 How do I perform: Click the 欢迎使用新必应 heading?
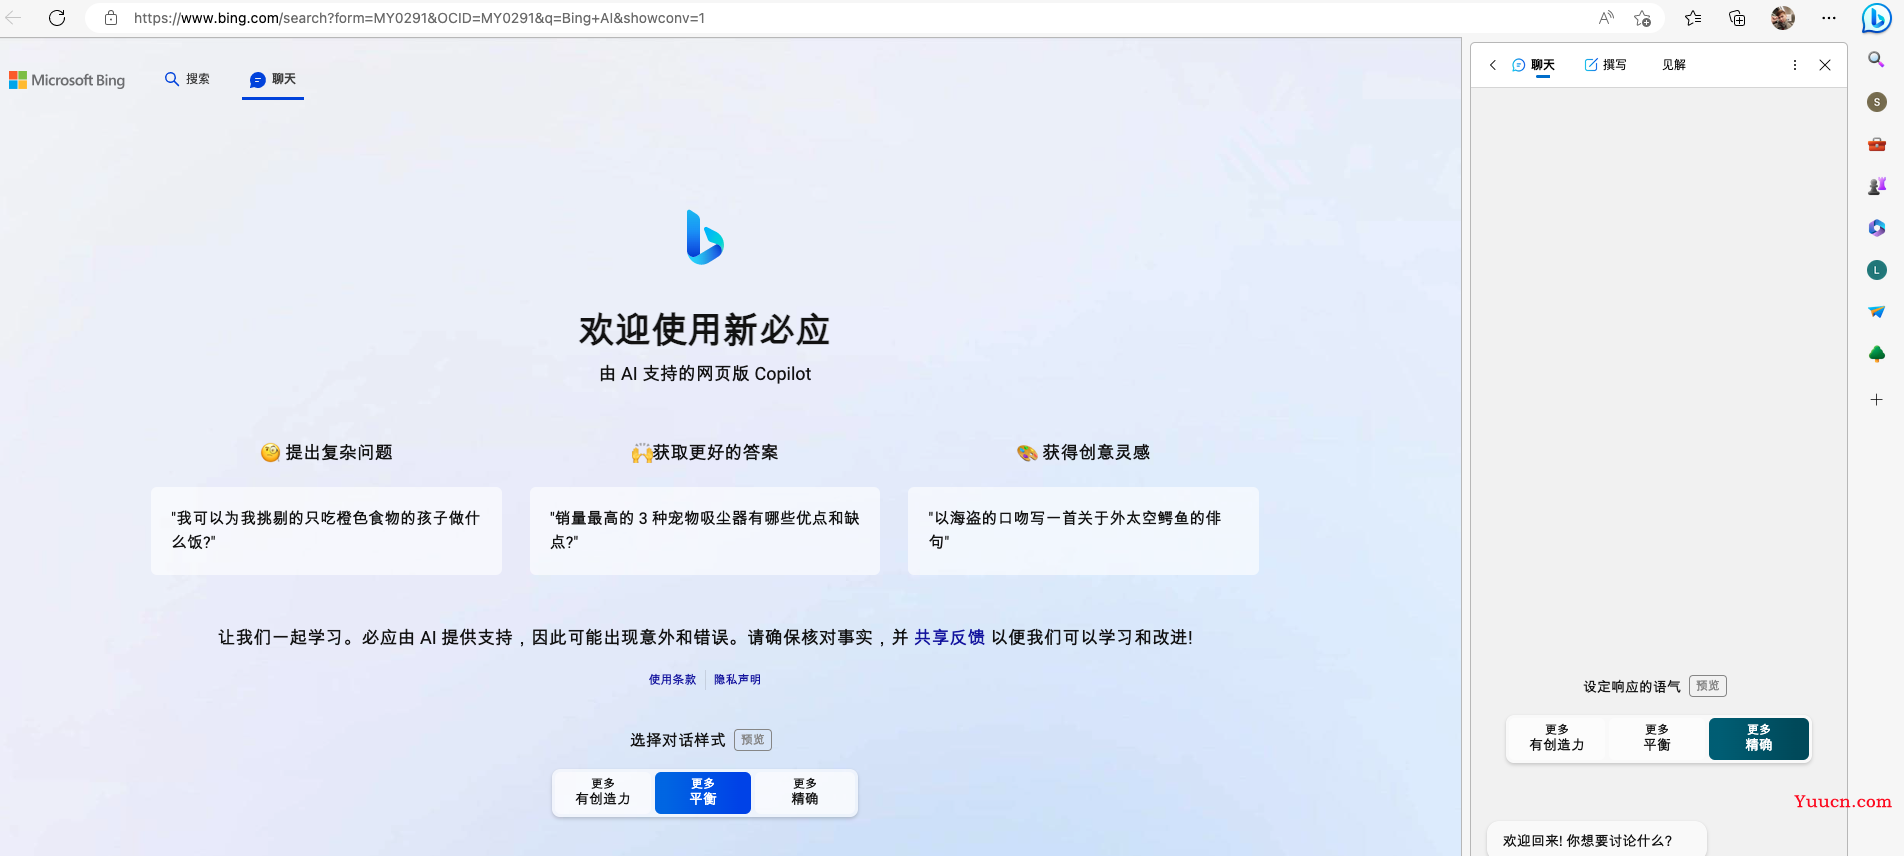point(705,329)
